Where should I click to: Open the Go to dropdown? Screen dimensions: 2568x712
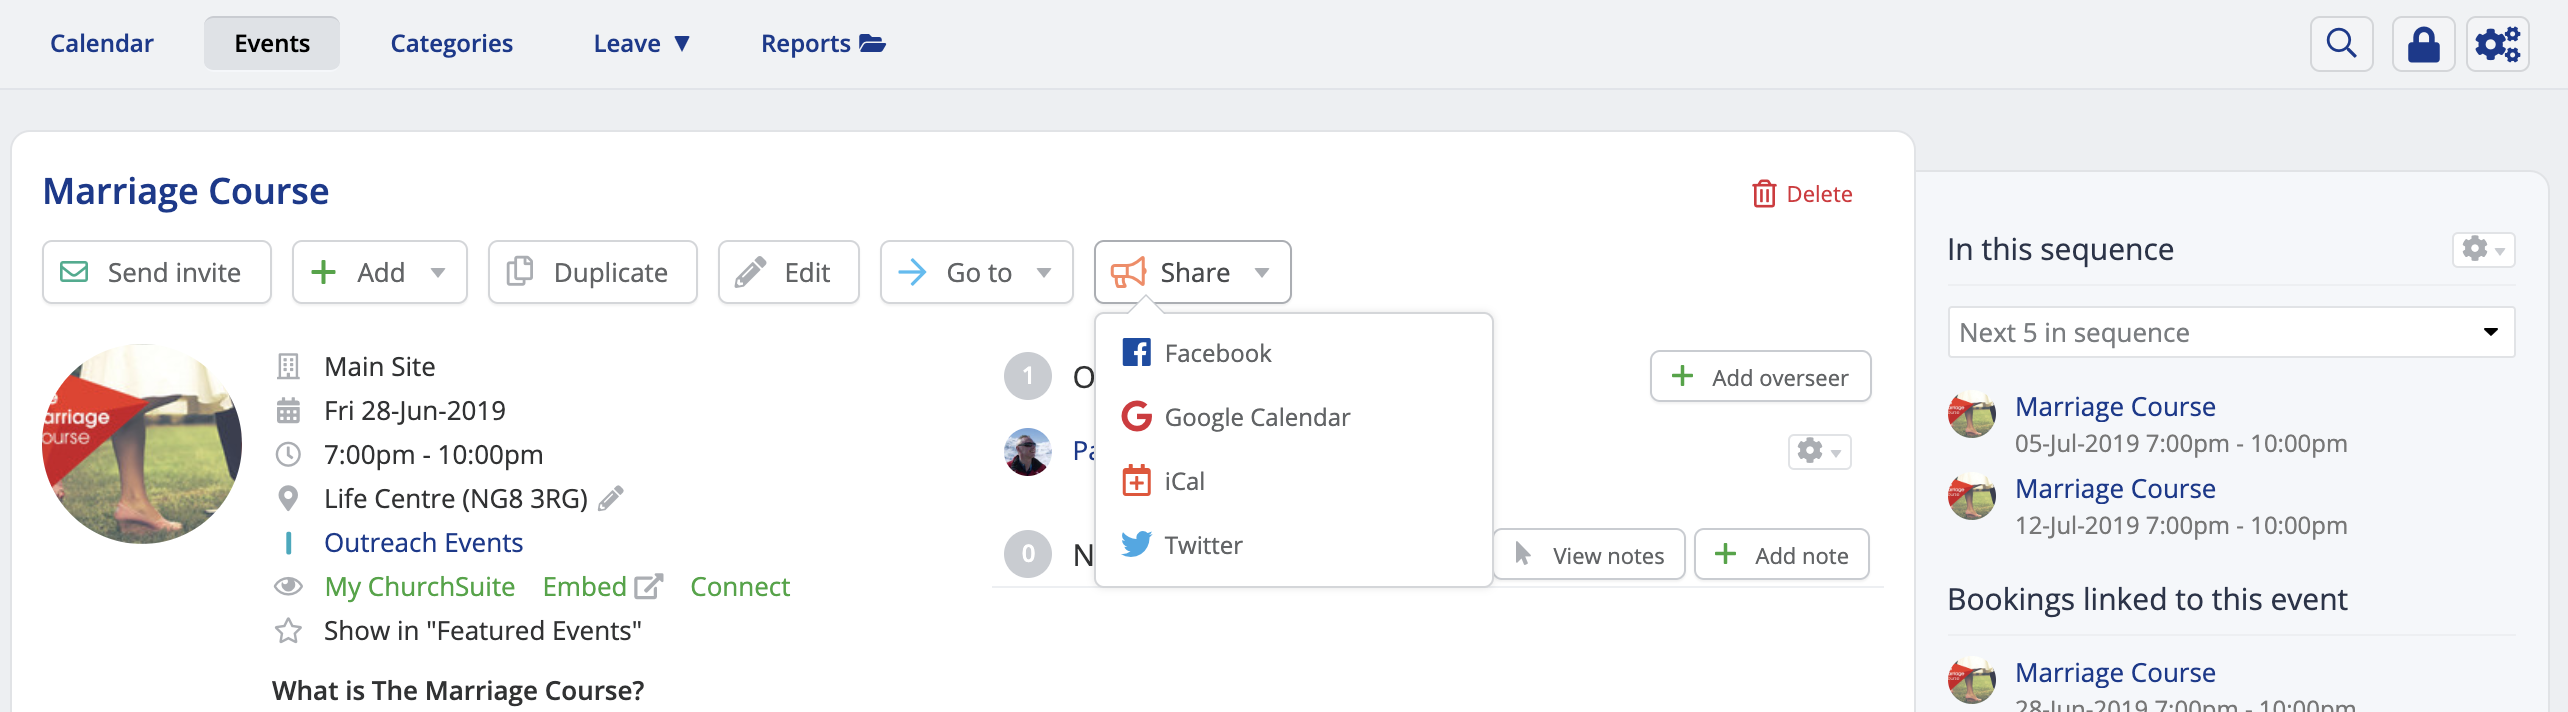[1044, 272]
